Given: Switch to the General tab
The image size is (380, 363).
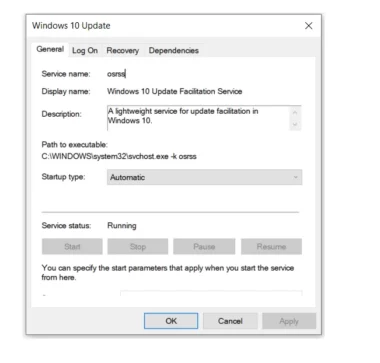Looking at the screenshot, I should pos(50,49).
